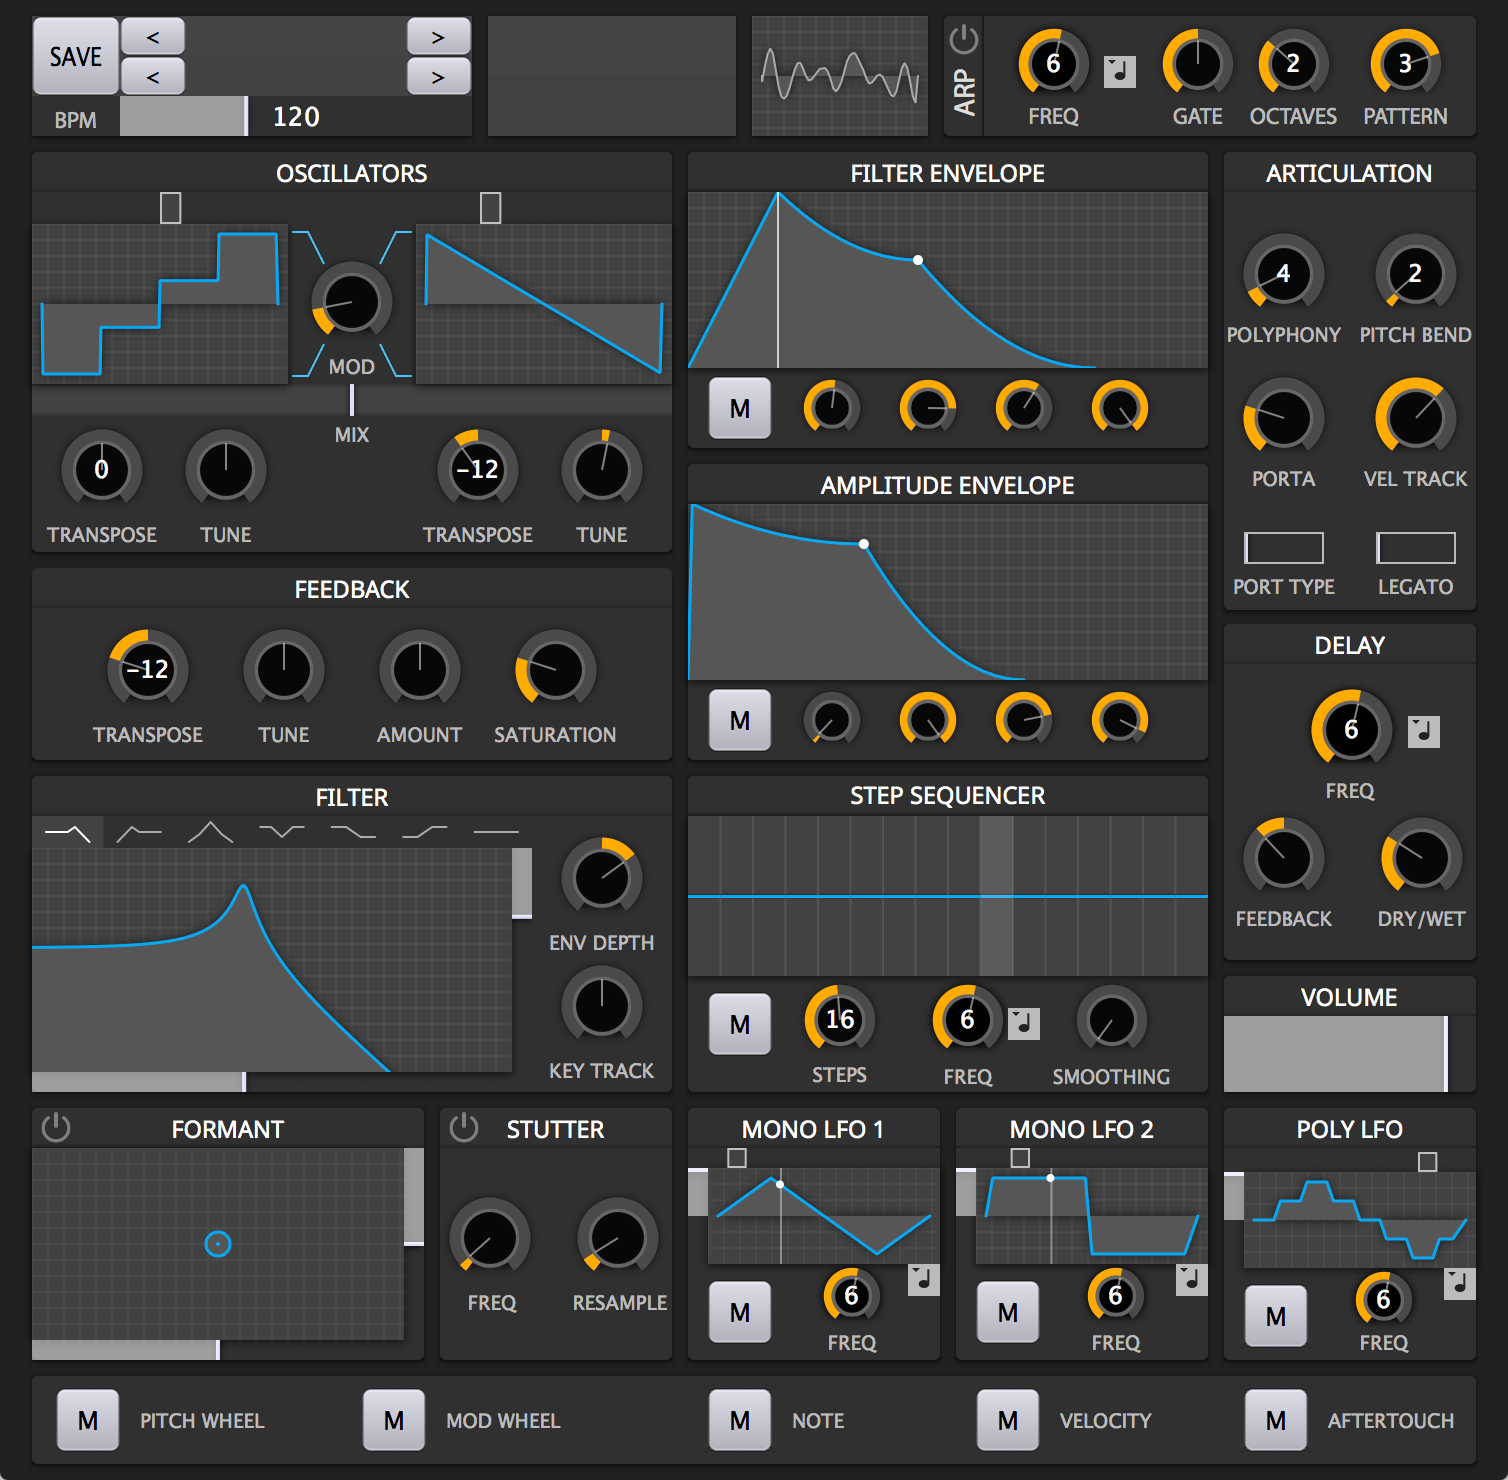Select the low-pass filter shape icon

coord(70,830)
